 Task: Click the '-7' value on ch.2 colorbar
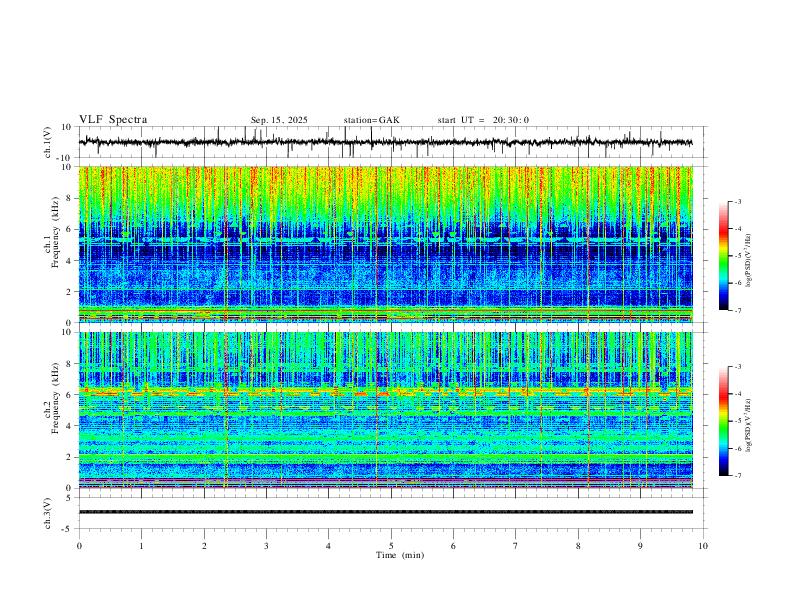(737, 476)
